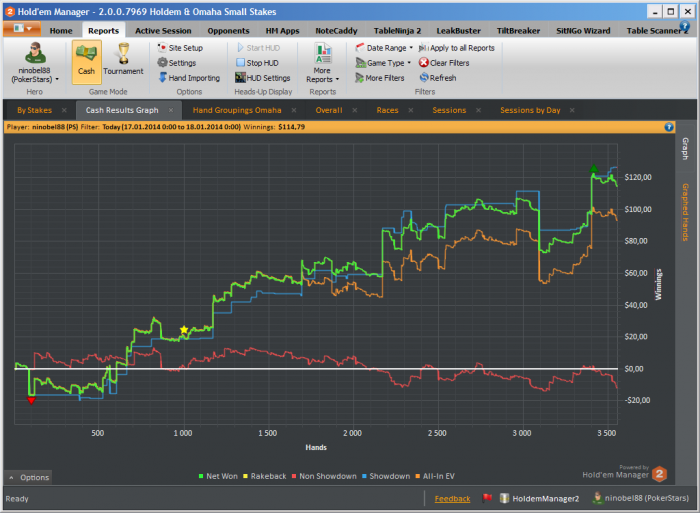The image size is (700, 513).
Task: Click Clear Filters
Action: point(444,63)
